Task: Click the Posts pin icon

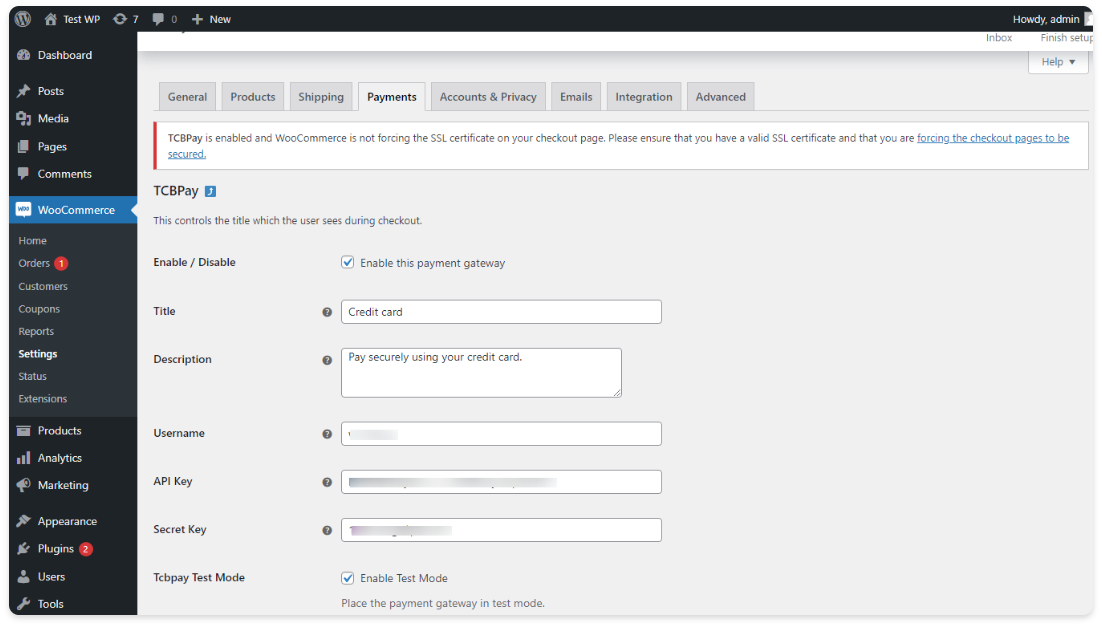Action: [x=24, y=91]
